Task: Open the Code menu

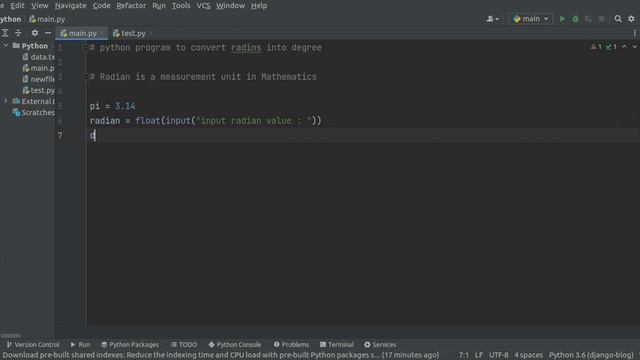Action: click(x=101, y=6)
